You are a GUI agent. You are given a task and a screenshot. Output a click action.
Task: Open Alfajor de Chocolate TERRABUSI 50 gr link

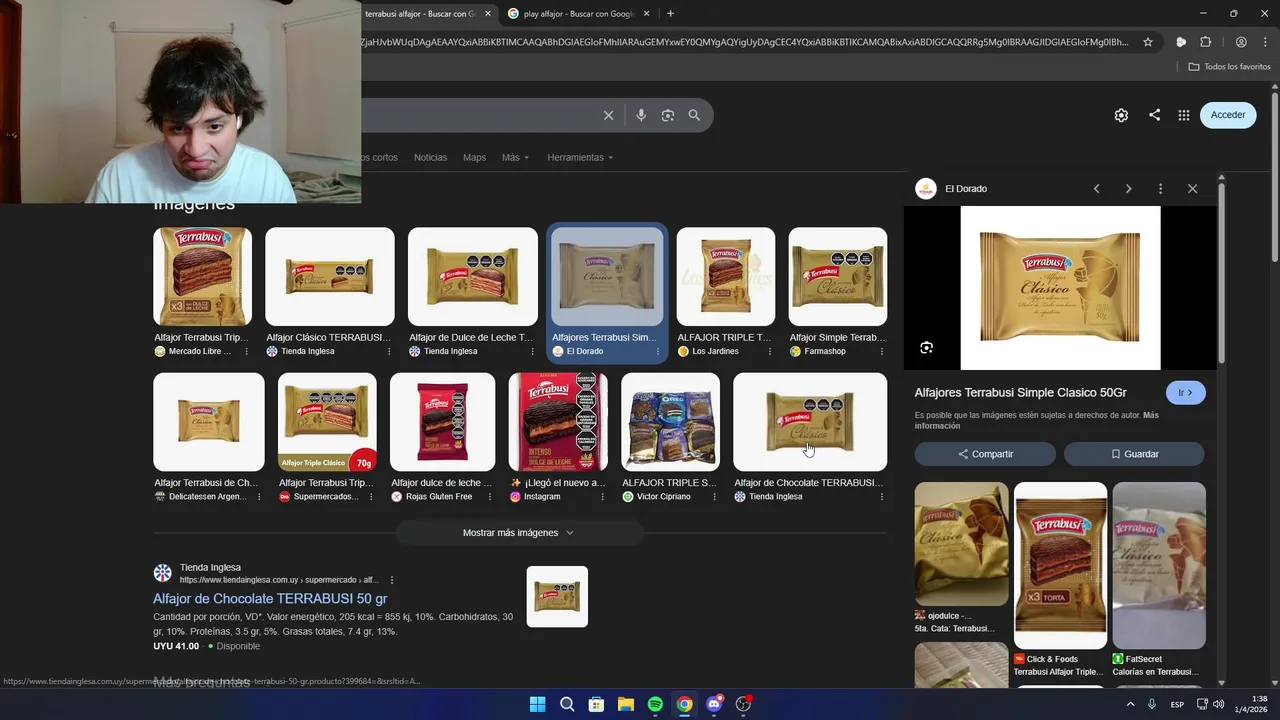tap(270, 599)
